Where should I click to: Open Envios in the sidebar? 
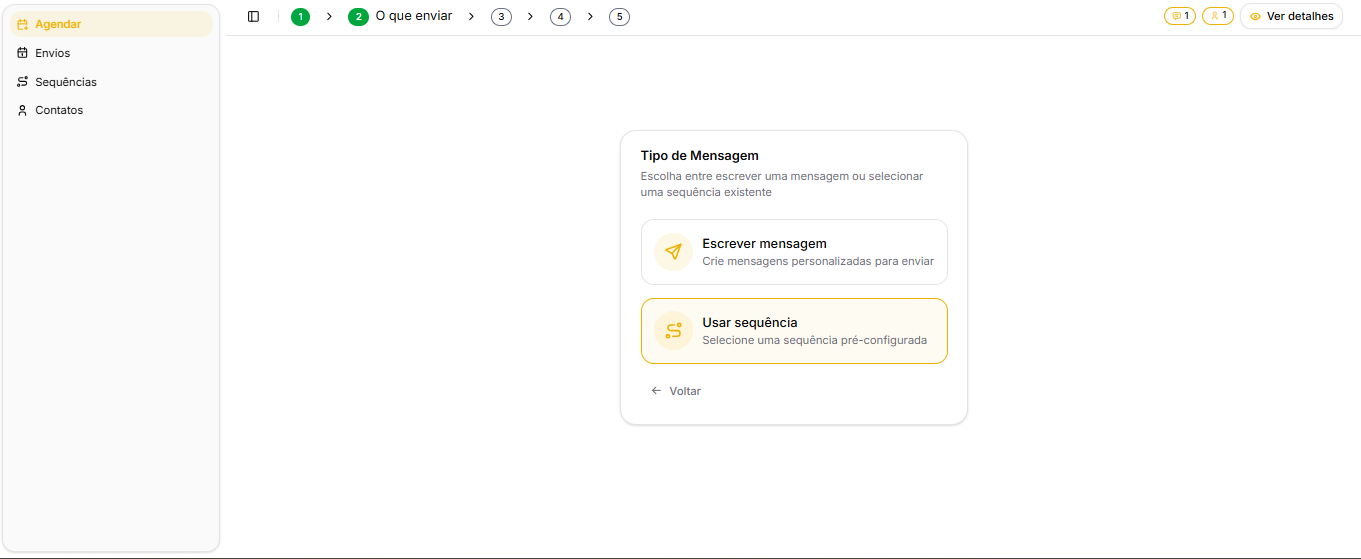click(x=52, y=53)
